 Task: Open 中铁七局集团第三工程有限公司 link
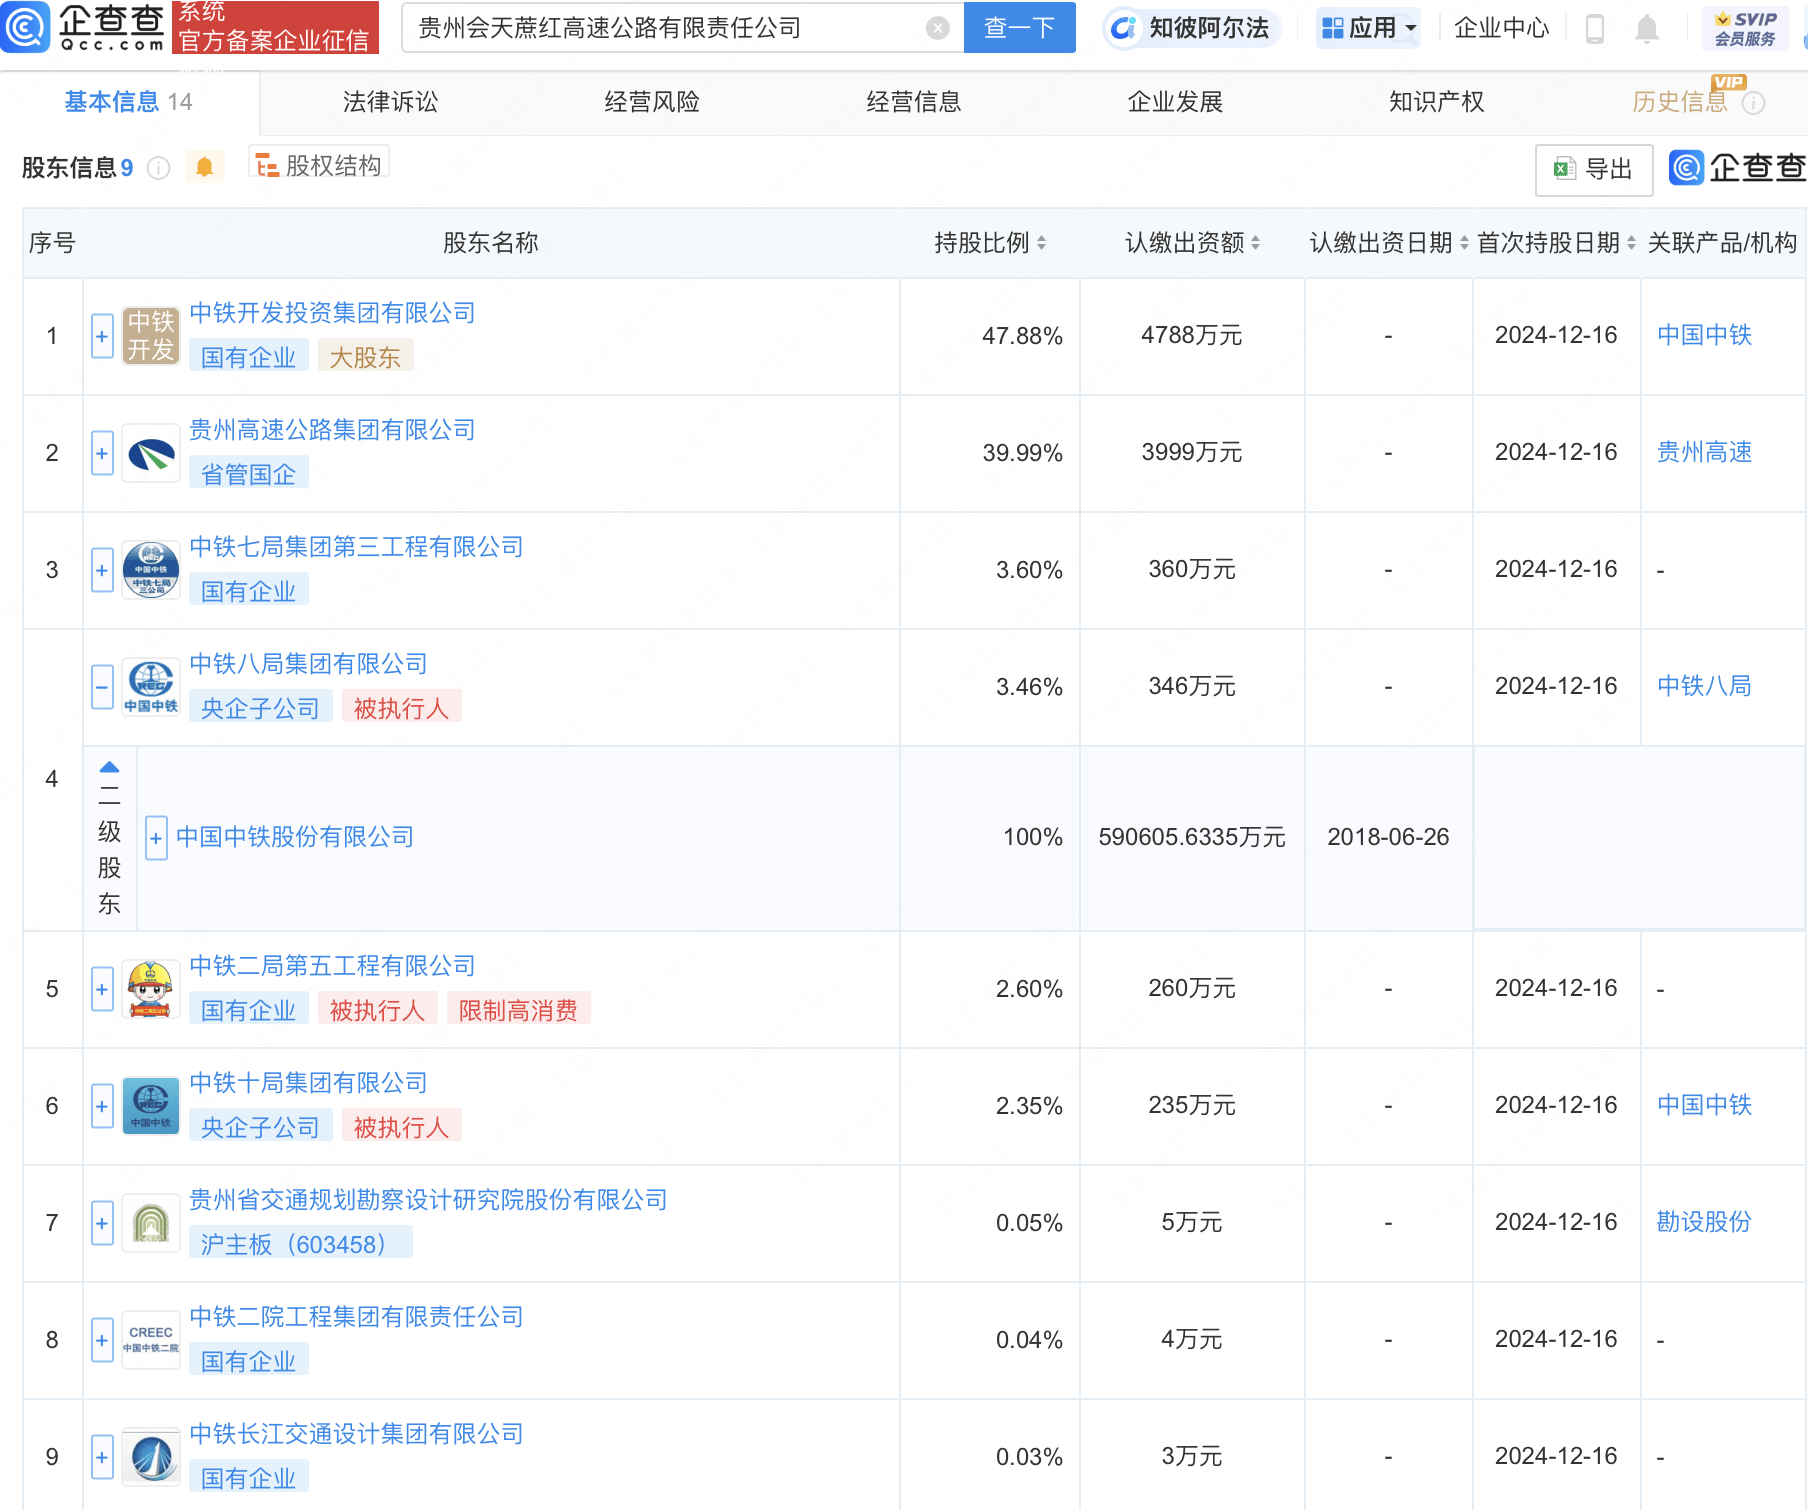(x=356, y=547)
